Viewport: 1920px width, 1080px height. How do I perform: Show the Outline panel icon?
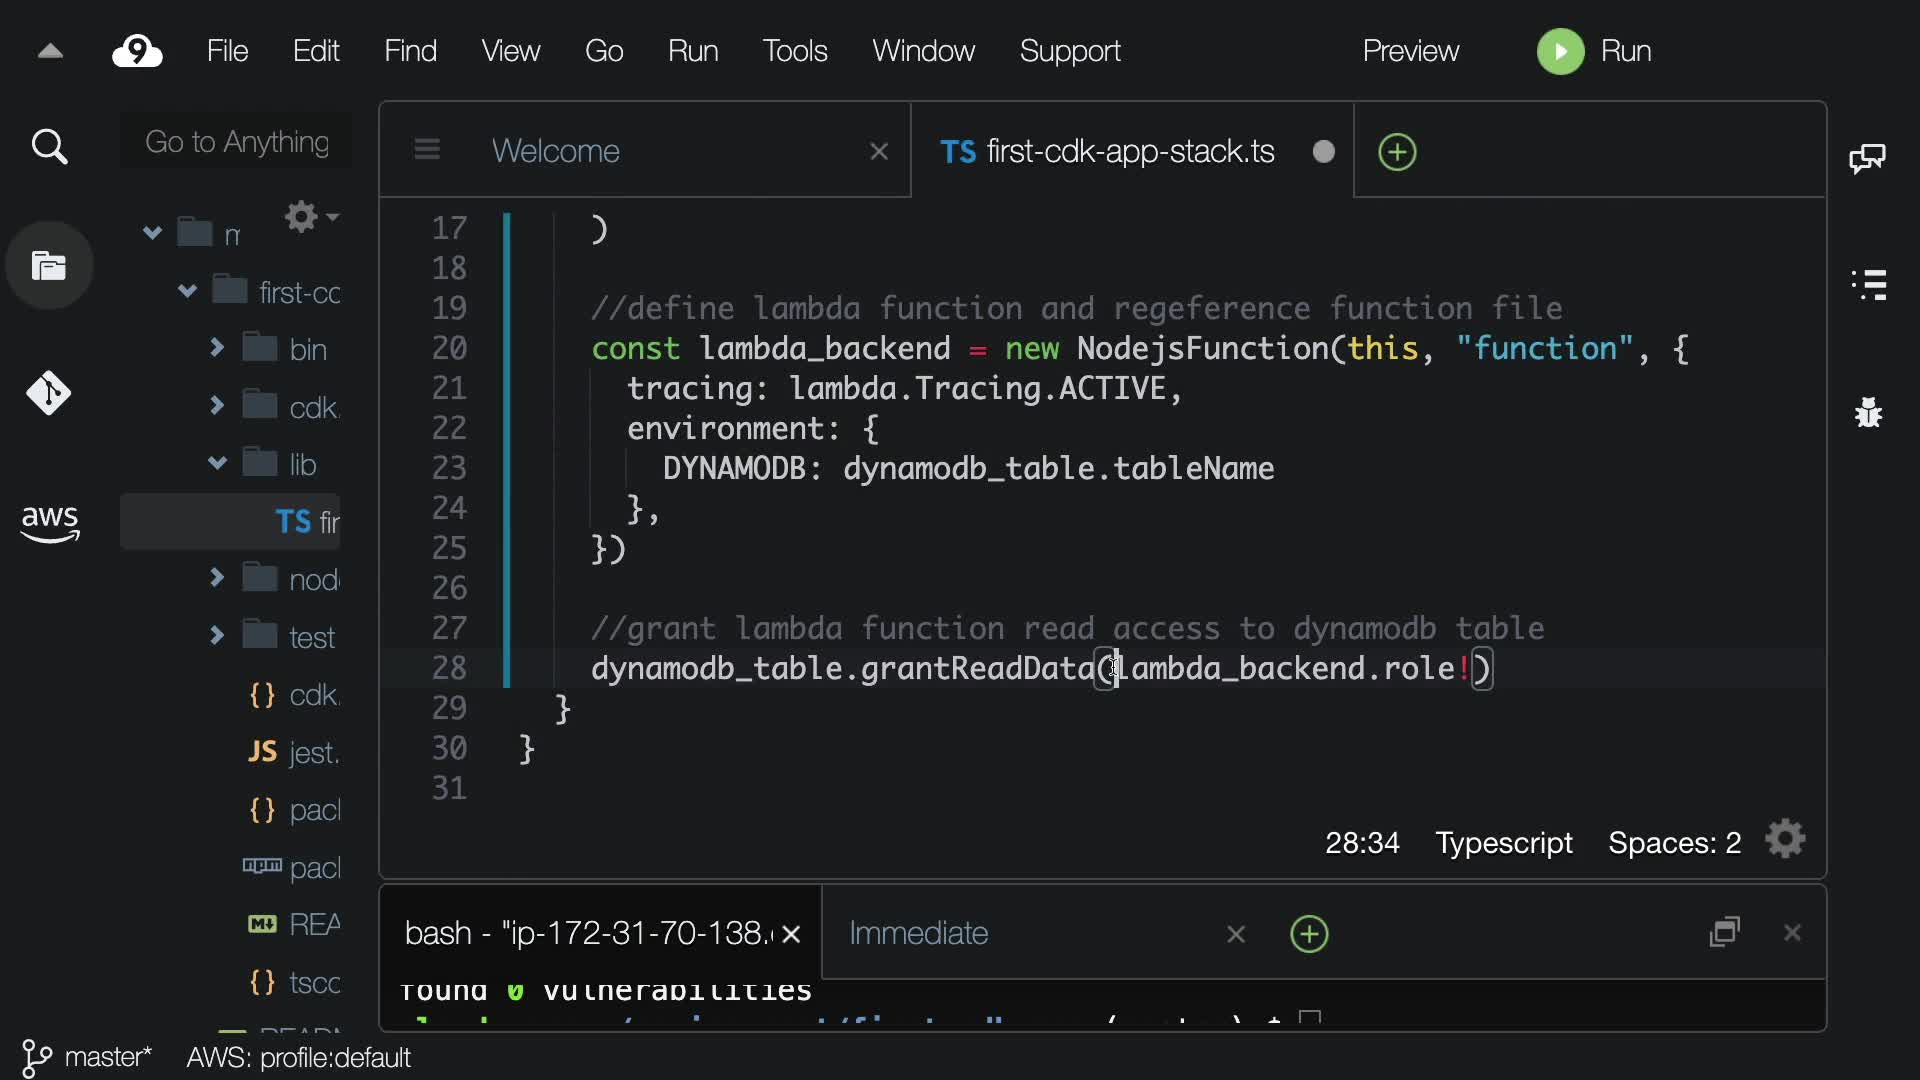(1868, 285)
